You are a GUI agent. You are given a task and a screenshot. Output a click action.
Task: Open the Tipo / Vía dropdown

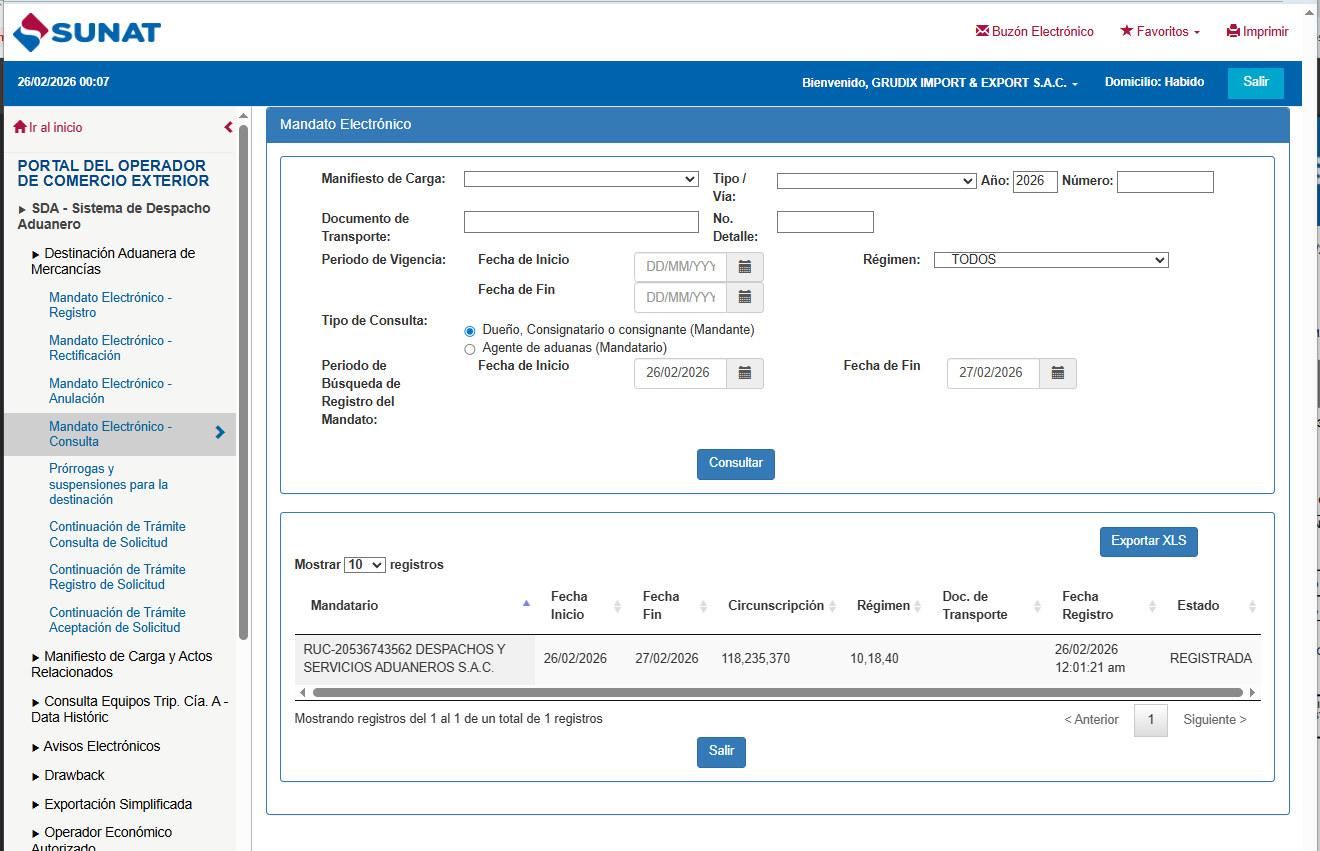click(876, 181)
